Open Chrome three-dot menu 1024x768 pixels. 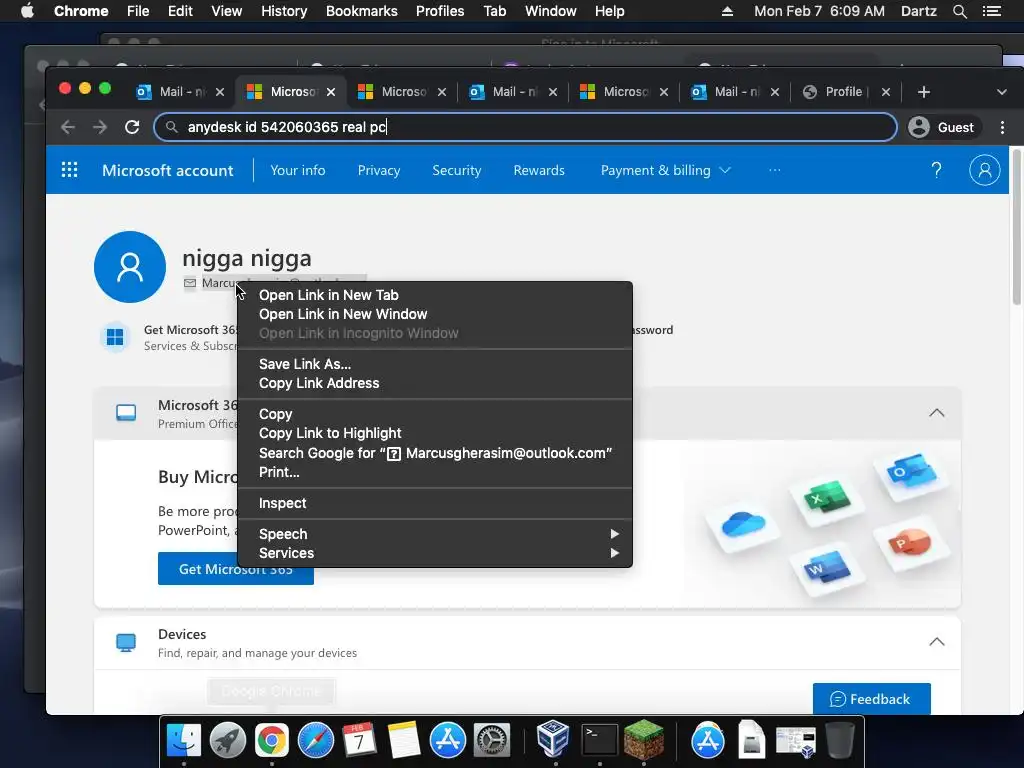[x=1002, y=127]
